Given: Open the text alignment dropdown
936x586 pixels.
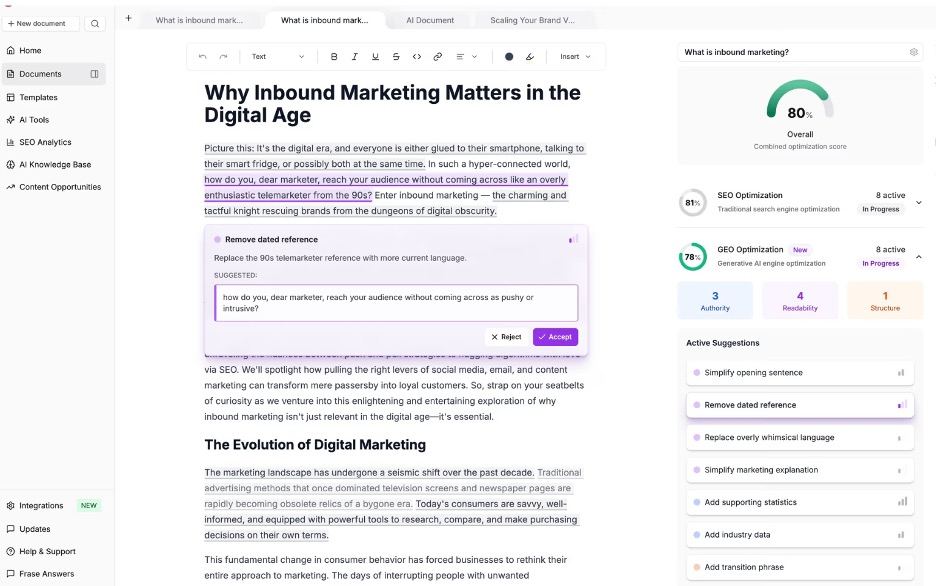Looking at the screenshot, I should pos(466,57).
